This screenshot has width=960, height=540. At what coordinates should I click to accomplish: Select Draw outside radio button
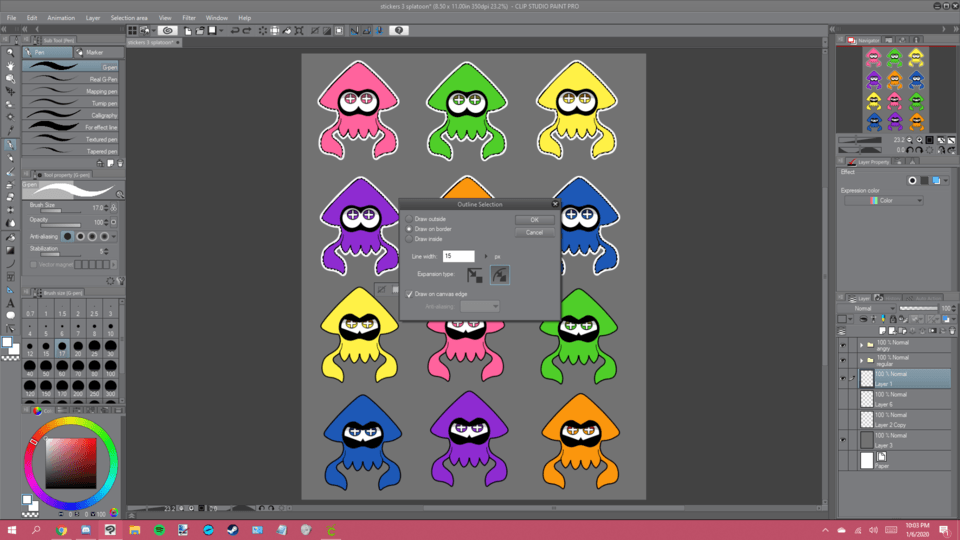pos(409,219)
